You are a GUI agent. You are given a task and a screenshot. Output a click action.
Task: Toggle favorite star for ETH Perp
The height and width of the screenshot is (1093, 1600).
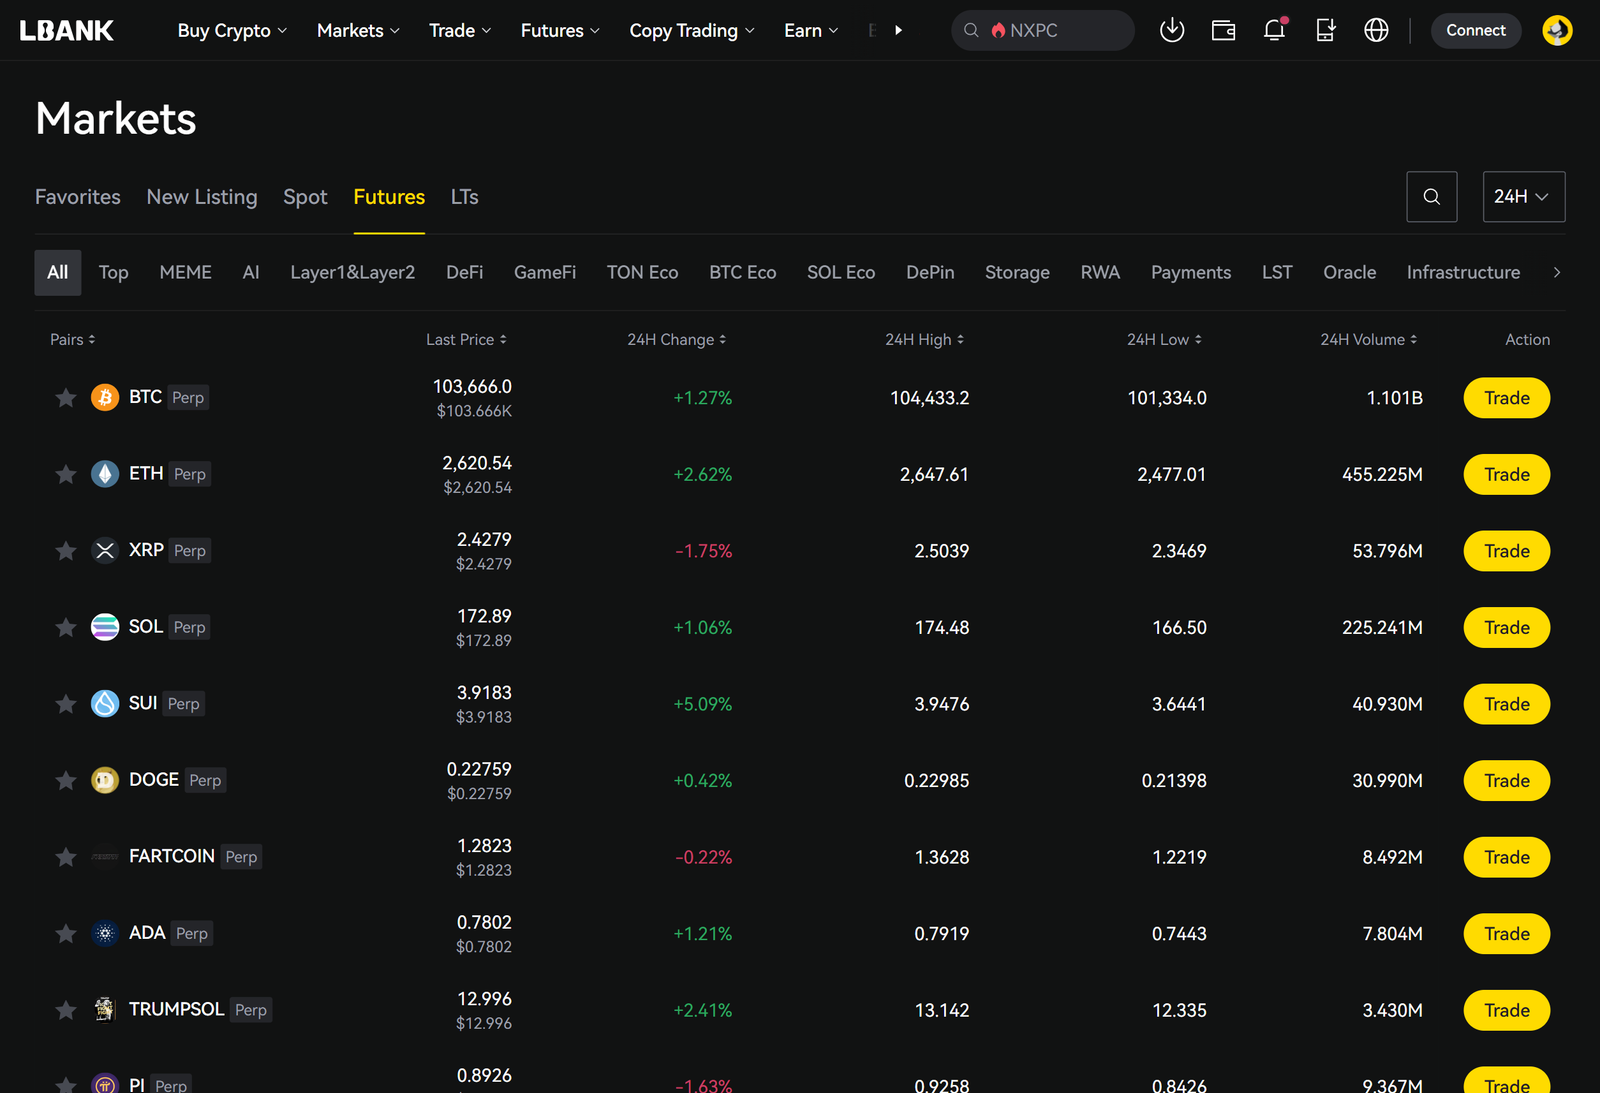coord(66,474)
